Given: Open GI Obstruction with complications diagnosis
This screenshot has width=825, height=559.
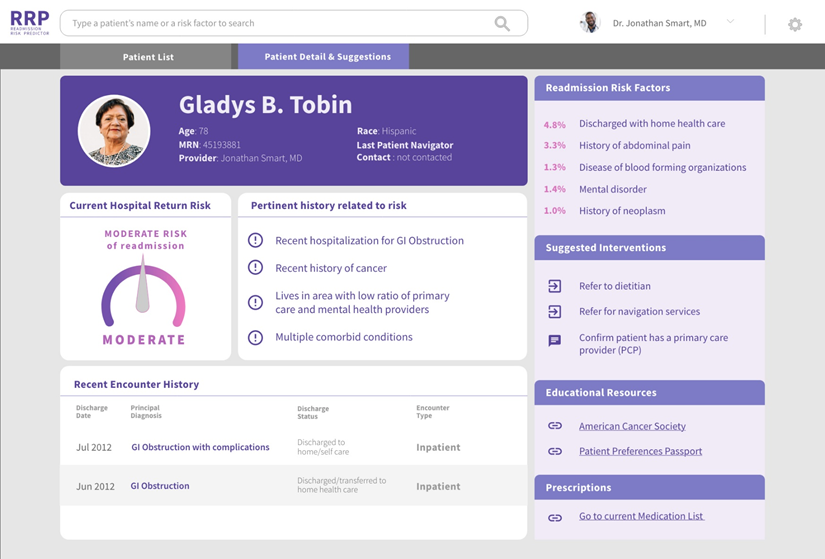Looking at the screenshot, I should 200,447.
